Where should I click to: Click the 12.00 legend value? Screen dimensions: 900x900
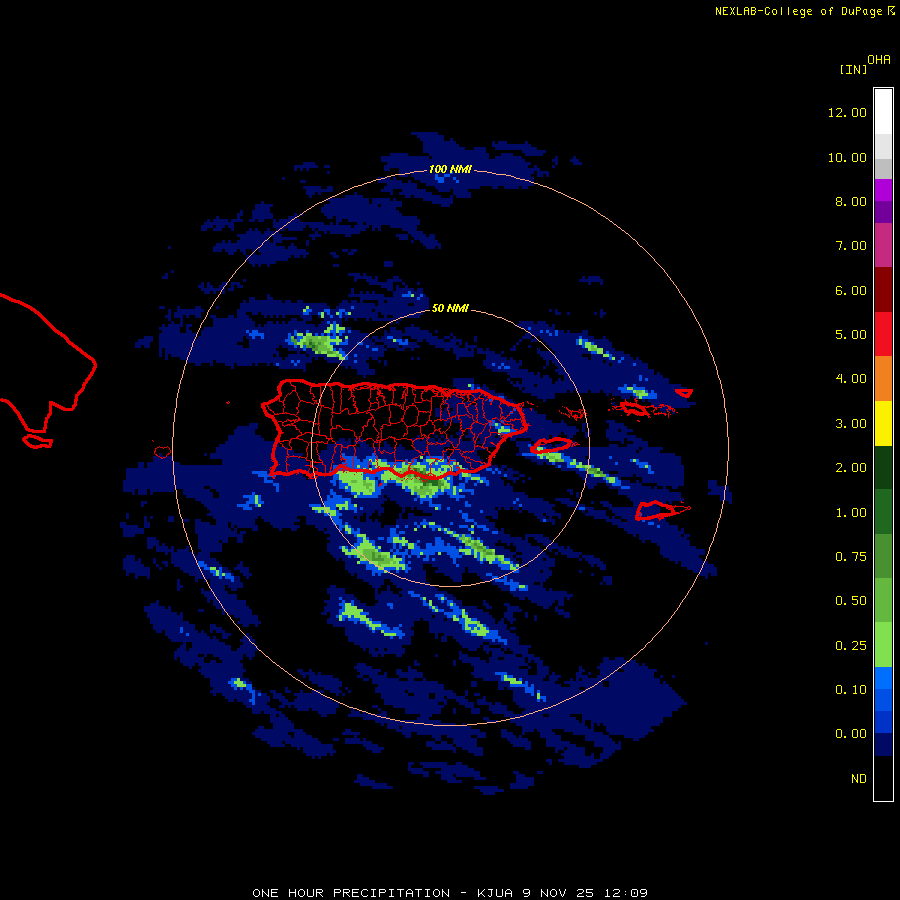pyautogui.click(x=847, y=112)
